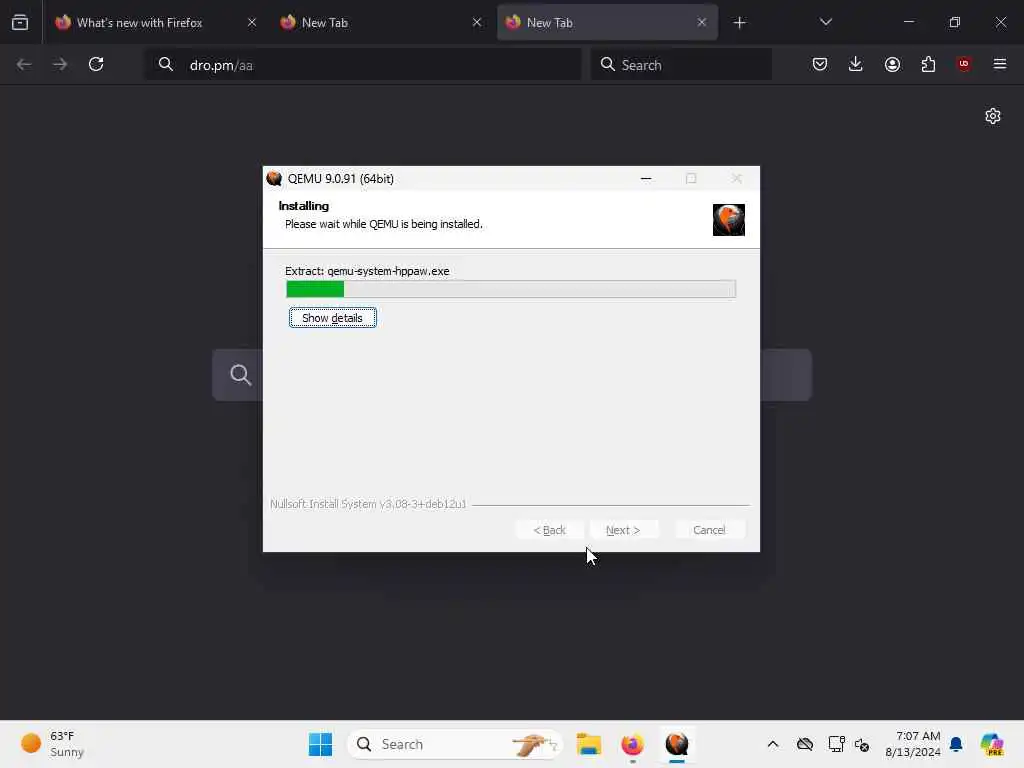This screenshot has height=768, width=1024.
Task: Show hidden system tray icons
Action: (773, 744)
